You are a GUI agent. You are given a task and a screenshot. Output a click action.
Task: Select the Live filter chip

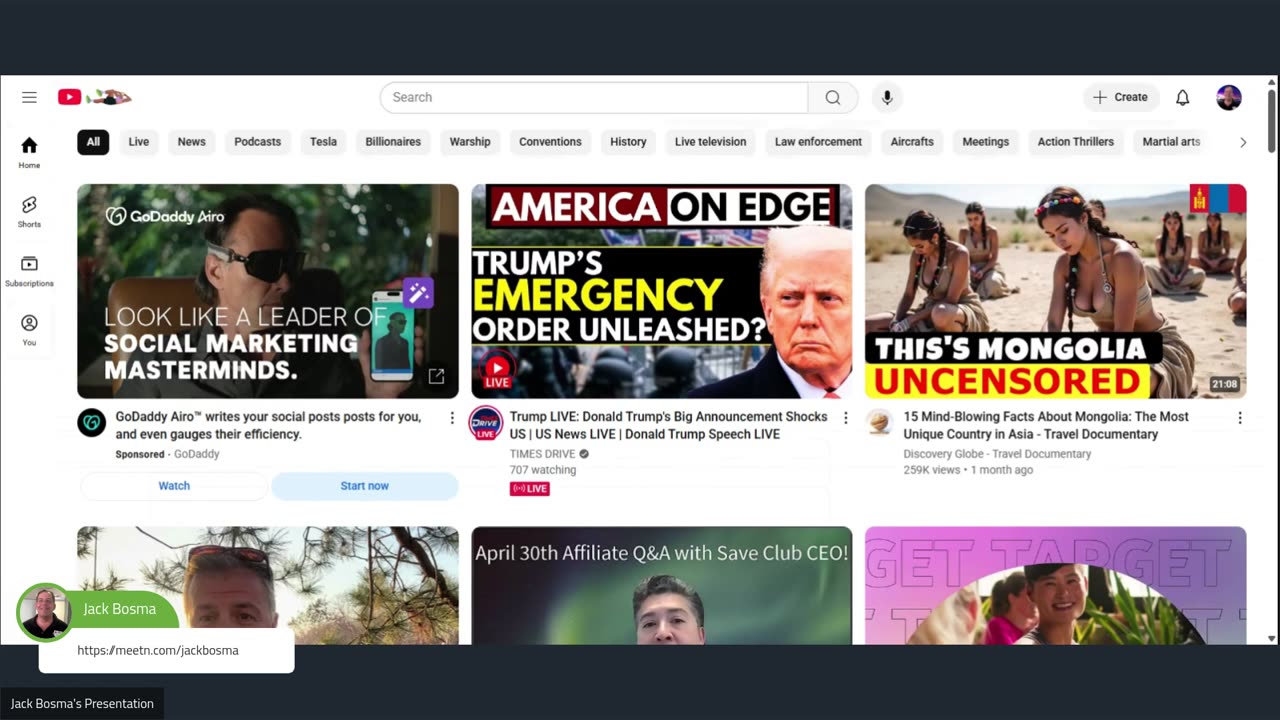click(x=139, y=142)
